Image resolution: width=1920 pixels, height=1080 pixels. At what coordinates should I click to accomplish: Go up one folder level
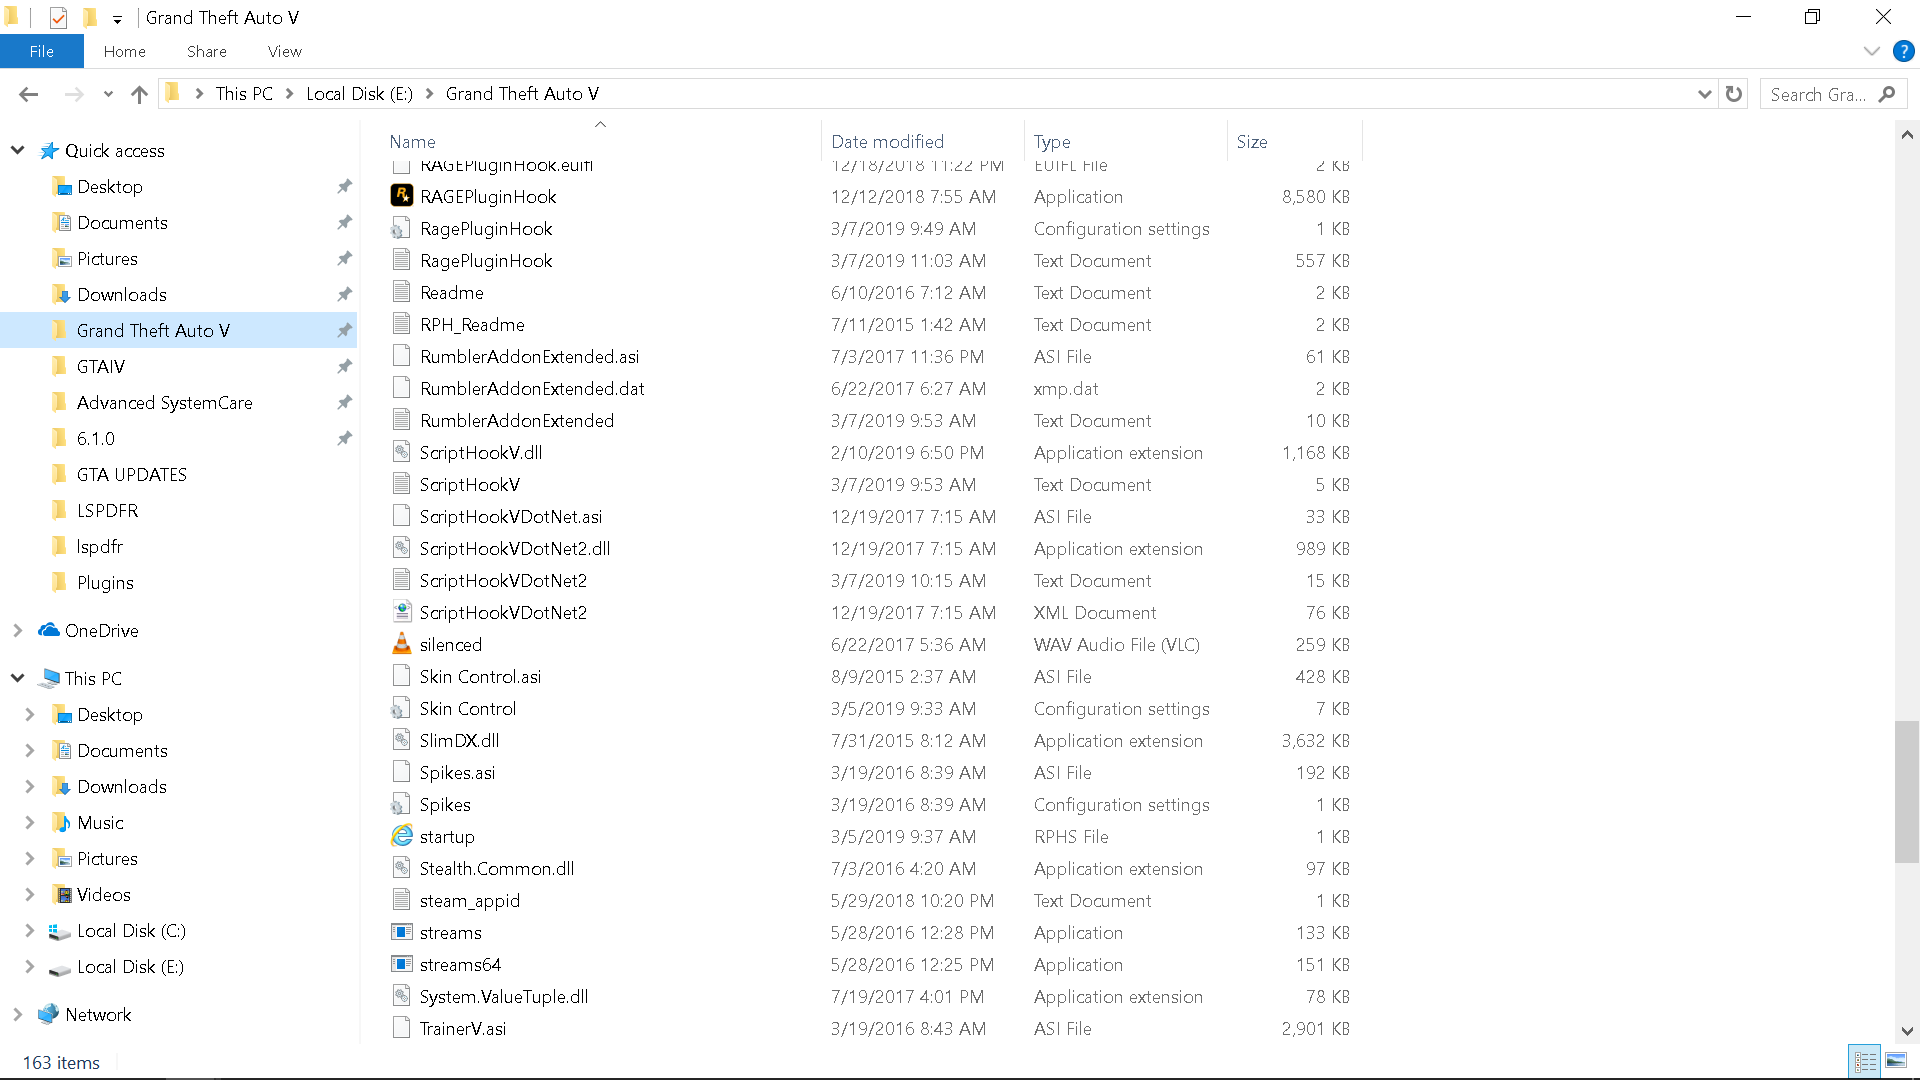coord(139,94)
